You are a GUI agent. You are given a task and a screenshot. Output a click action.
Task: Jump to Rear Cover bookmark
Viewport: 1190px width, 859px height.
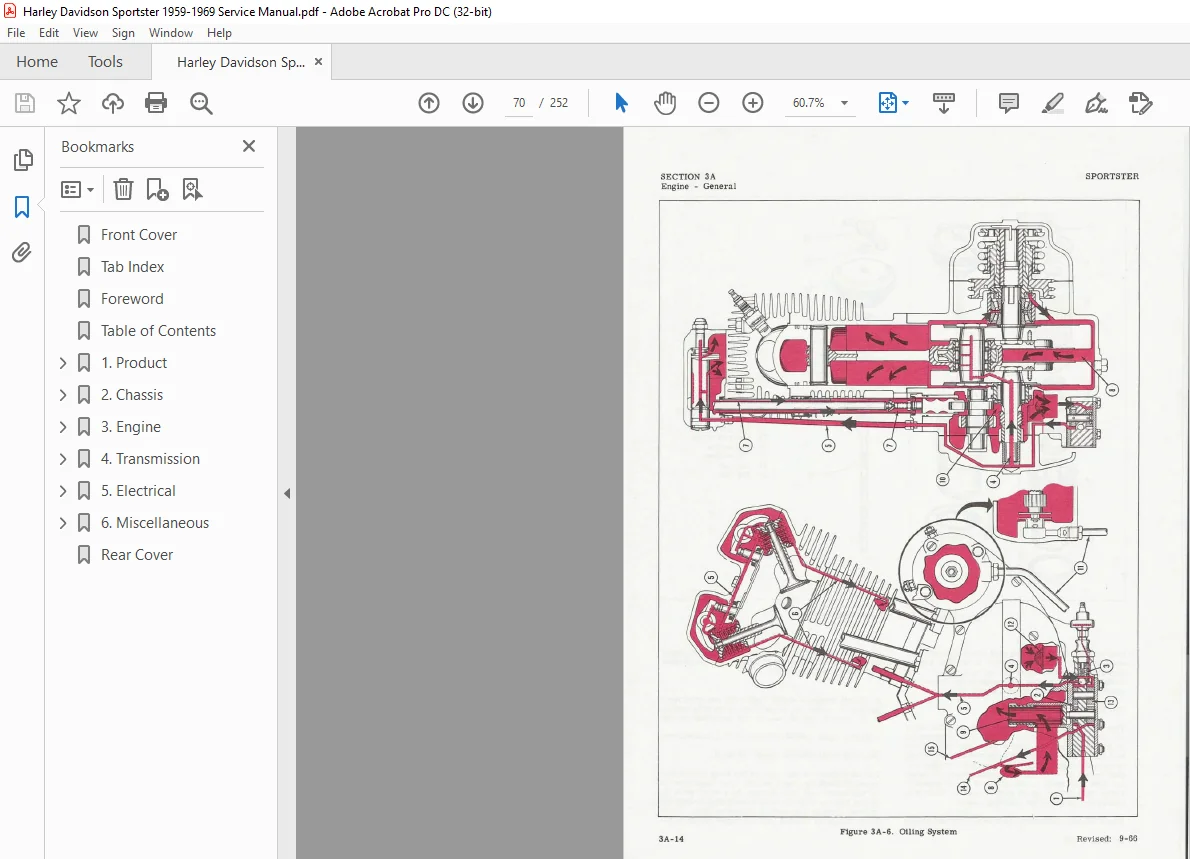coord(137,555)
